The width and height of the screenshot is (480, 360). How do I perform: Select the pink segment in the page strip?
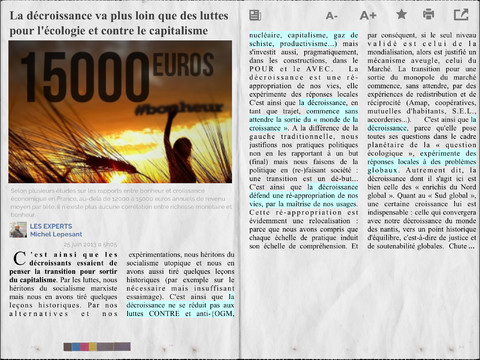84,347
